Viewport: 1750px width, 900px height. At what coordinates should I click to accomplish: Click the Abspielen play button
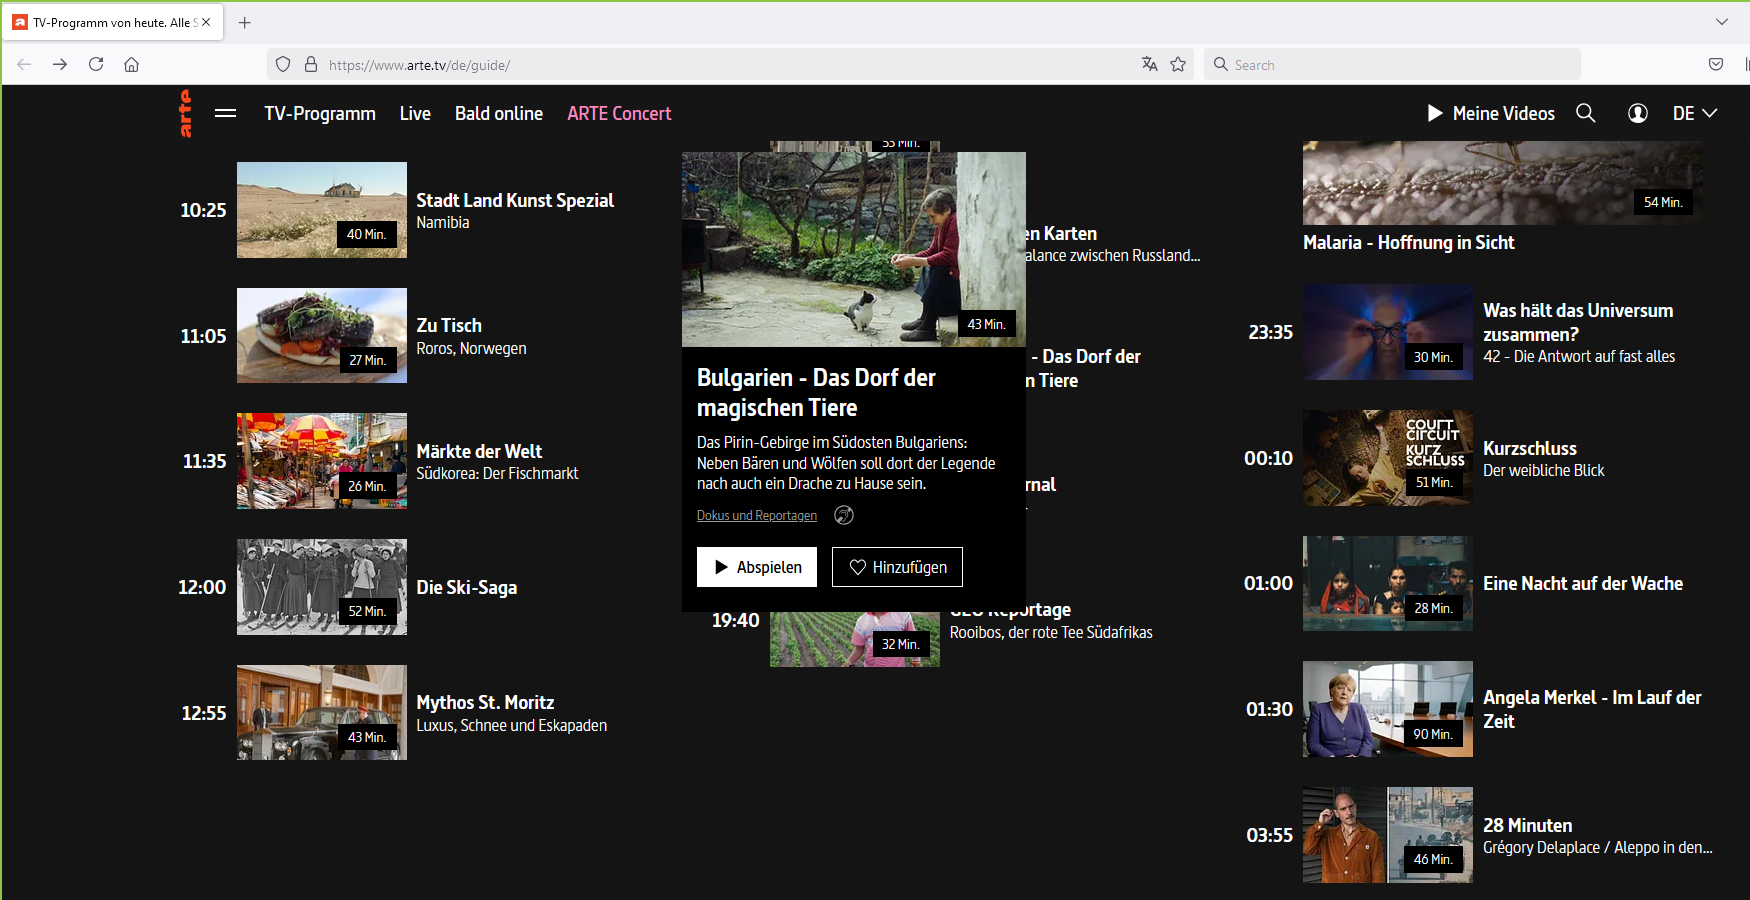(757, 567)
